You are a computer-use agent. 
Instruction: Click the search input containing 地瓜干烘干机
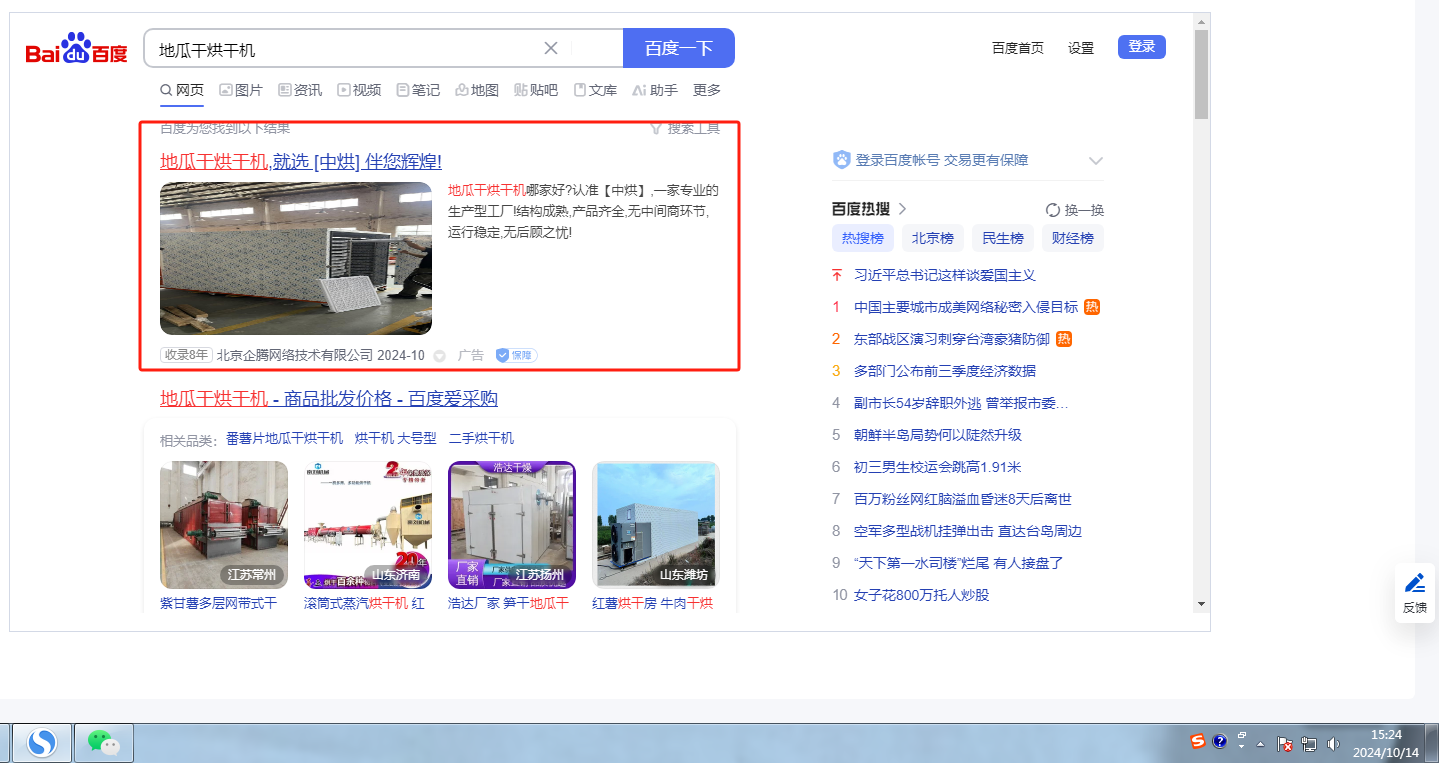pyautogui.click(x=340, y=49)
